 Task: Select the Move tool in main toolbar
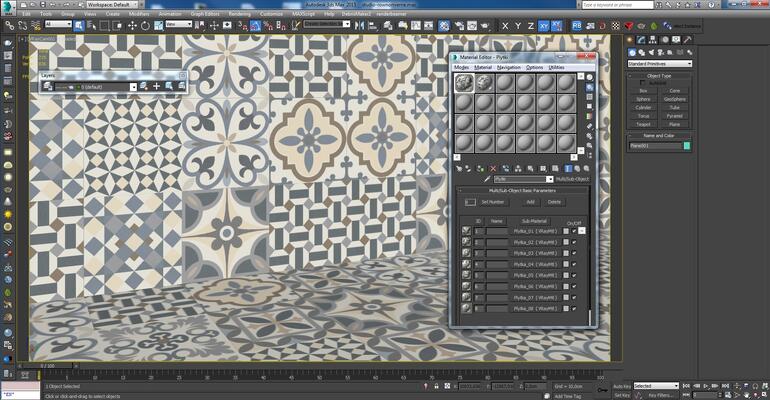click(x=132, y=26)
